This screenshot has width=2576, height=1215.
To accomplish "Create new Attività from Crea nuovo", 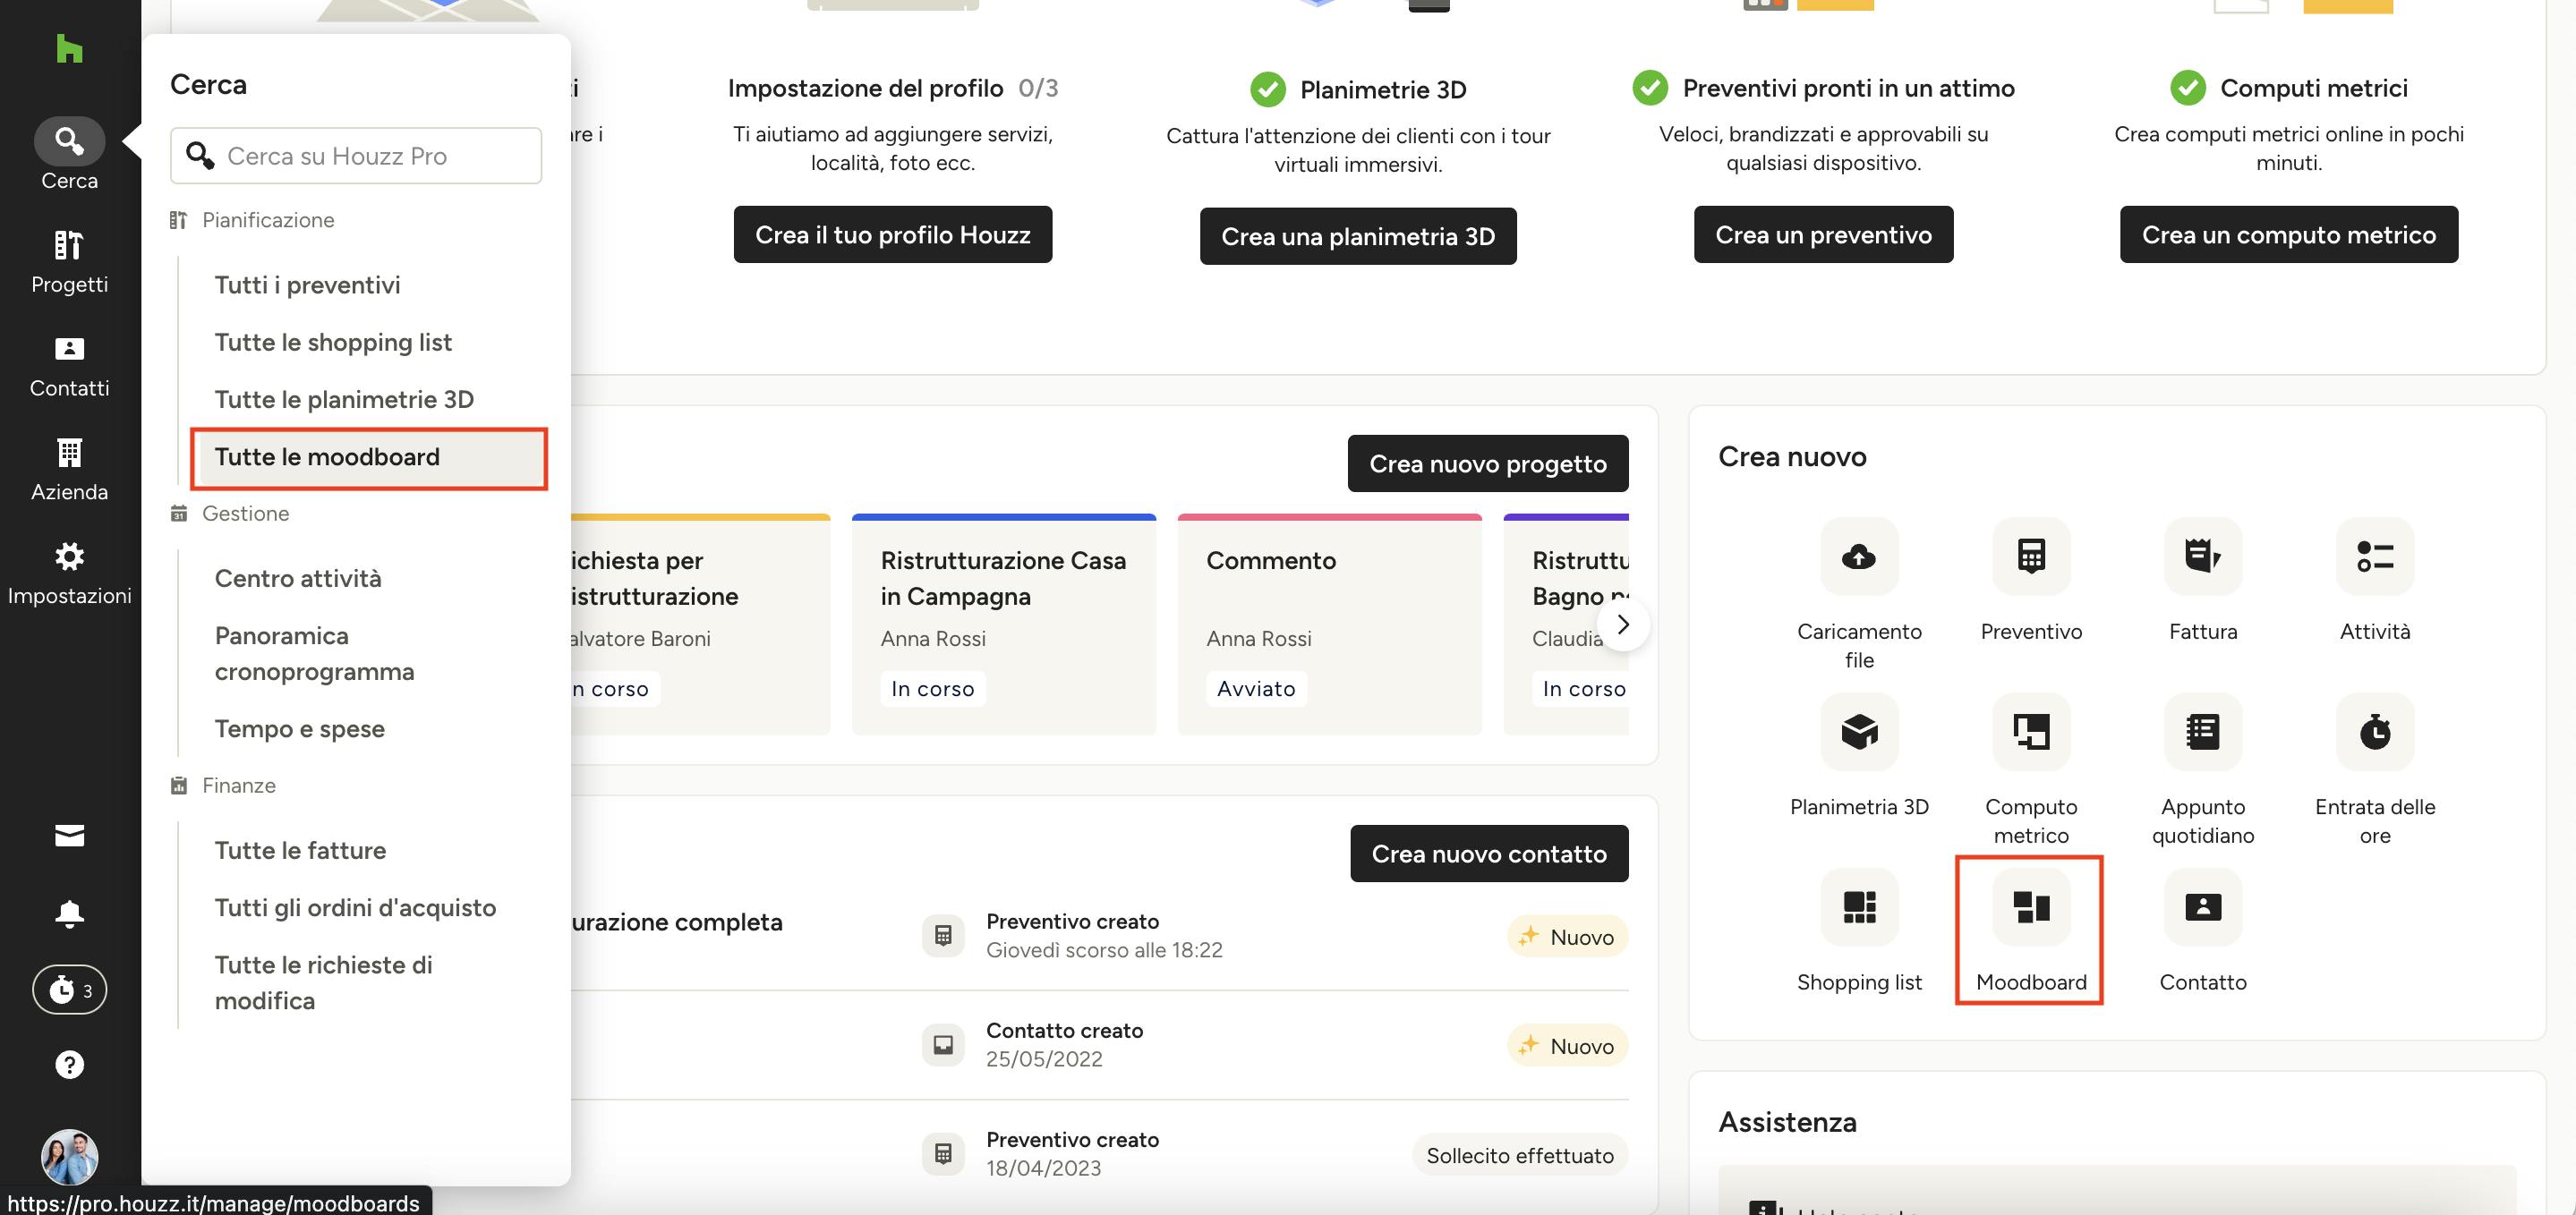I will [2375, 556].
